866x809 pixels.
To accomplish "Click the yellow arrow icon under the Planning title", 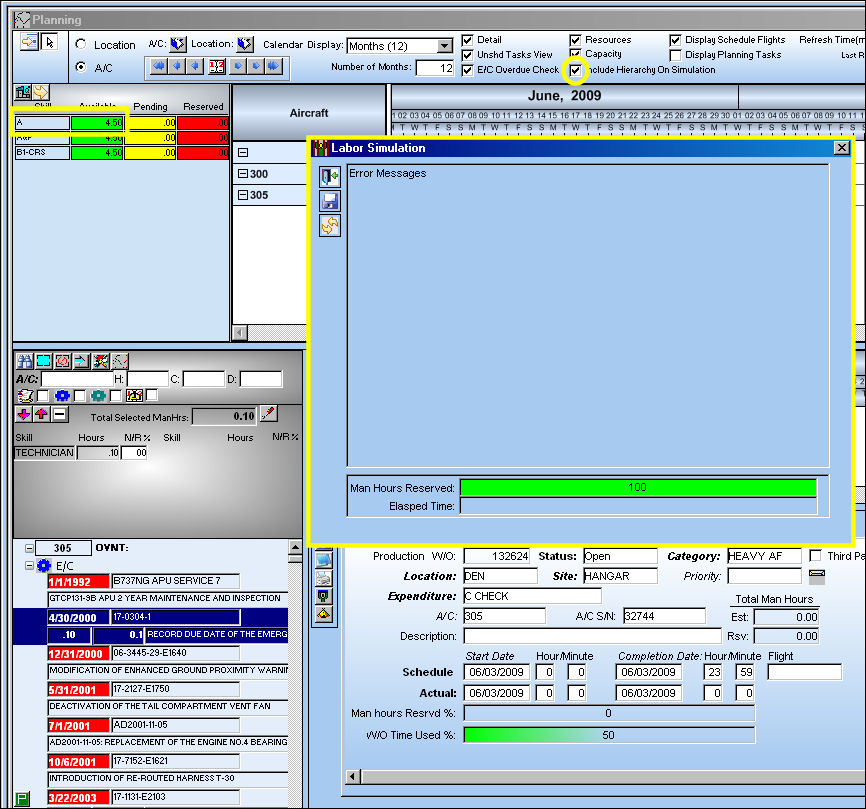I will click(29, 42).
